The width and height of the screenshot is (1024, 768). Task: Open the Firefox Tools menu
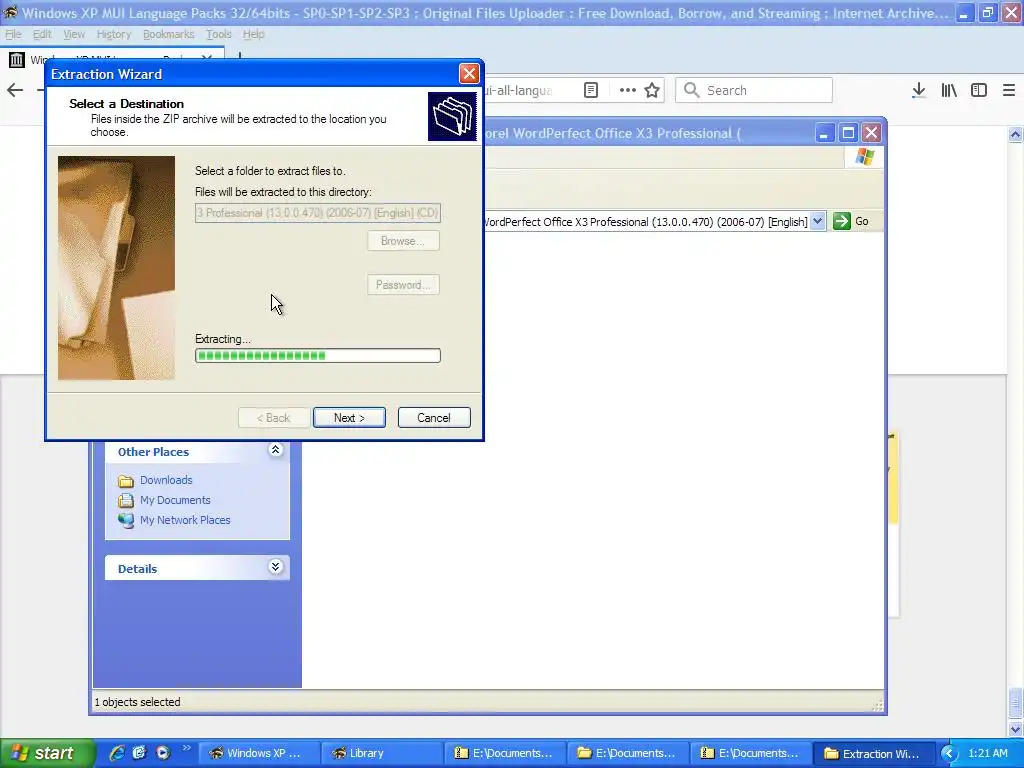[218, 34]
